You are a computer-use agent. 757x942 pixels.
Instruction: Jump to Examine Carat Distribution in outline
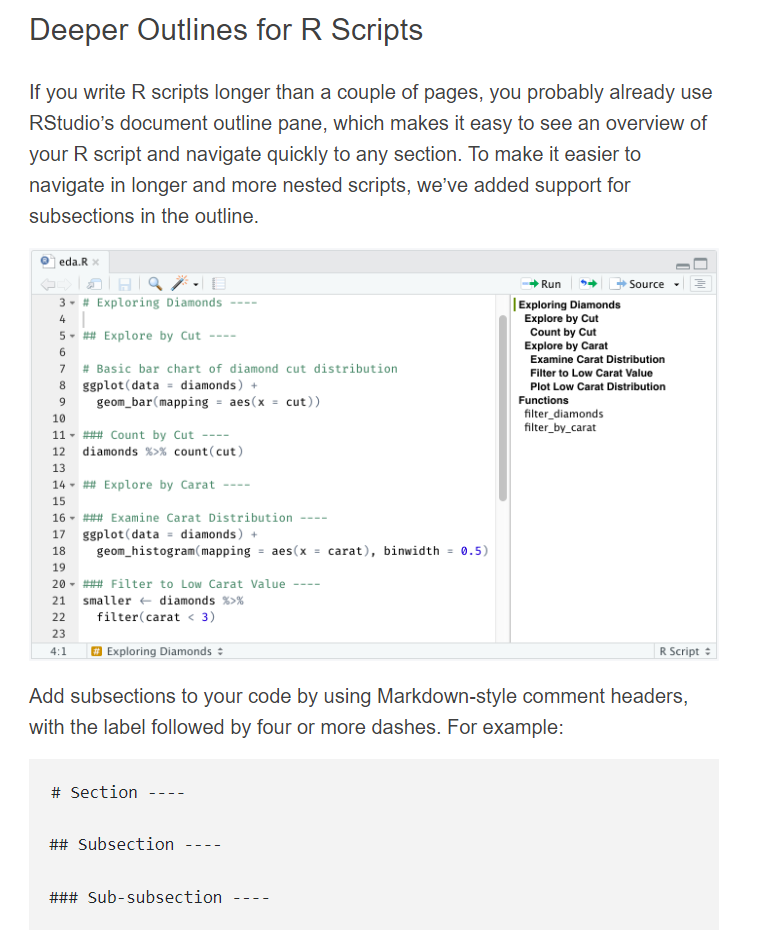597,359
